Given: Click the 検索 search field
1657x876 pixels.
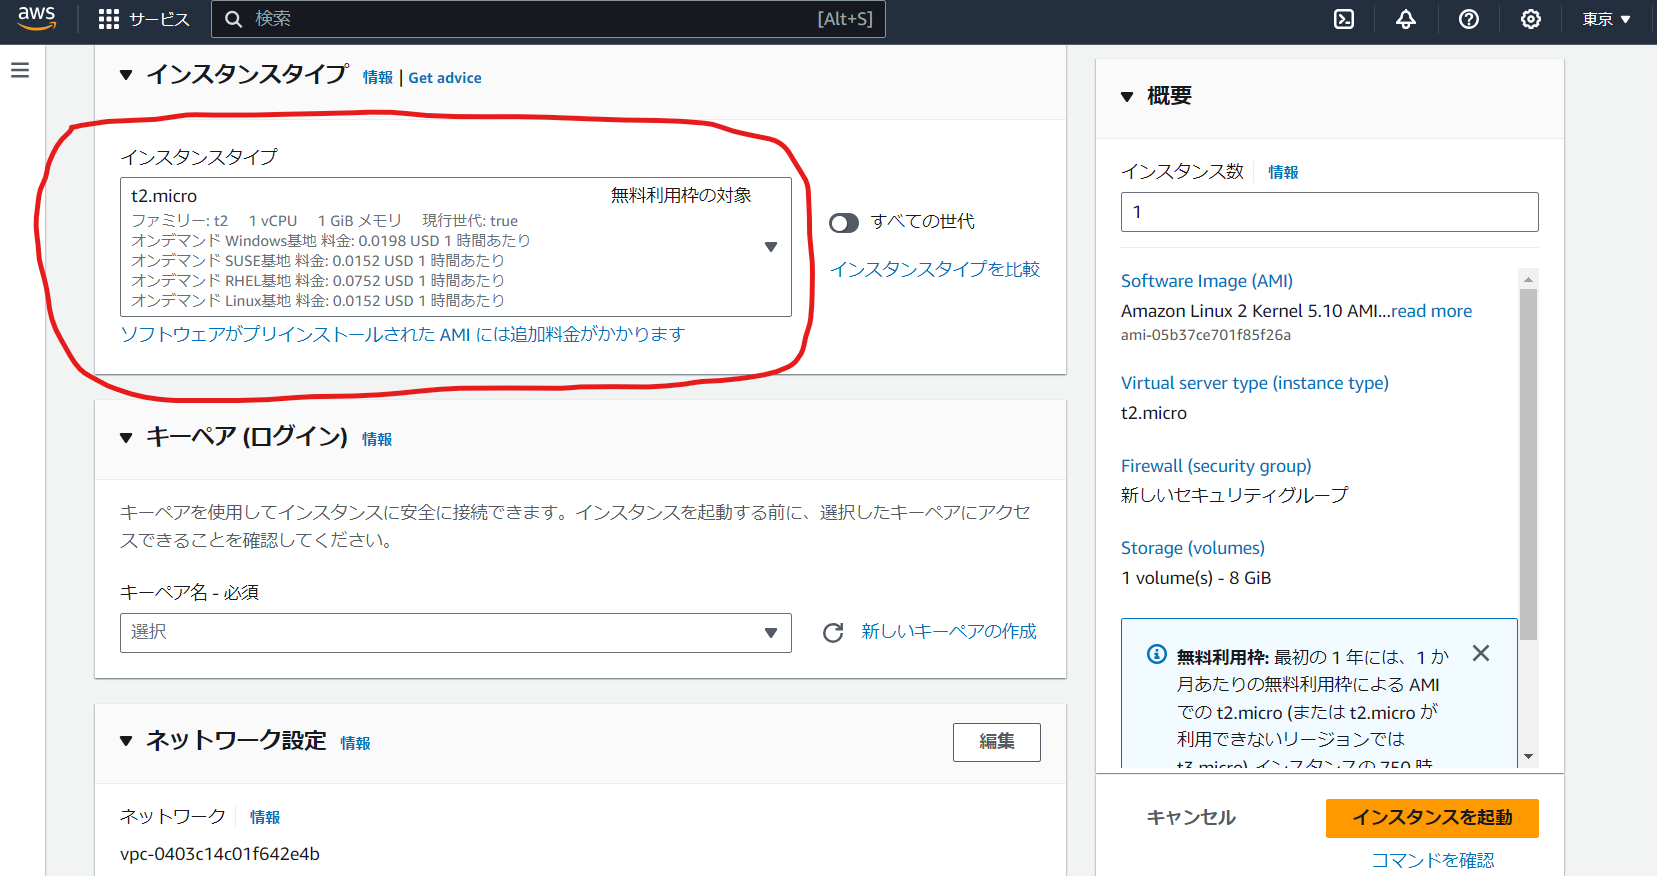Looking at the screenshot, I should [x=548, y=19].
